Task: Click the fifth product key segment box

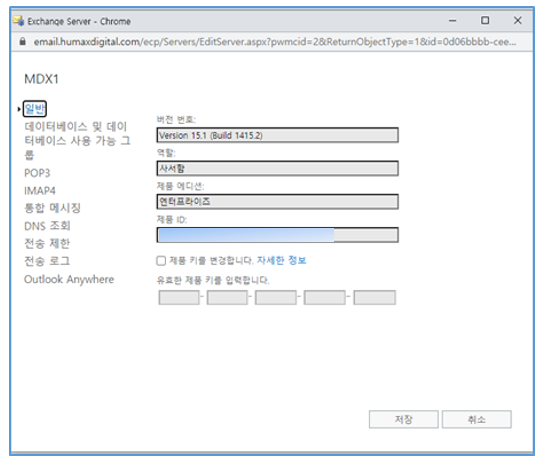Action: point(375,298)
